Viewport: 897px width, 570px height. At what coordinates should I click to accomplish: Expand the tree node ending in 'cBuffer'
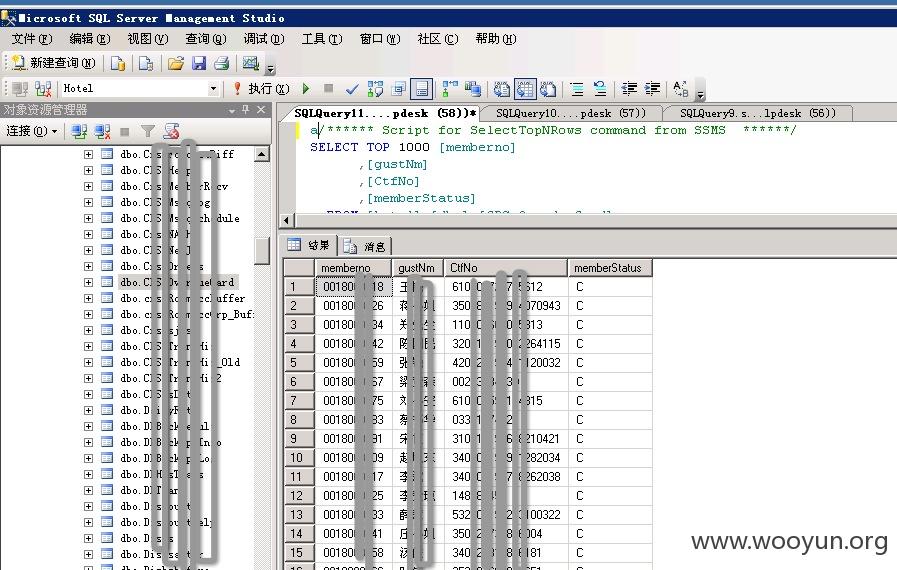click(x=88, y=298)
